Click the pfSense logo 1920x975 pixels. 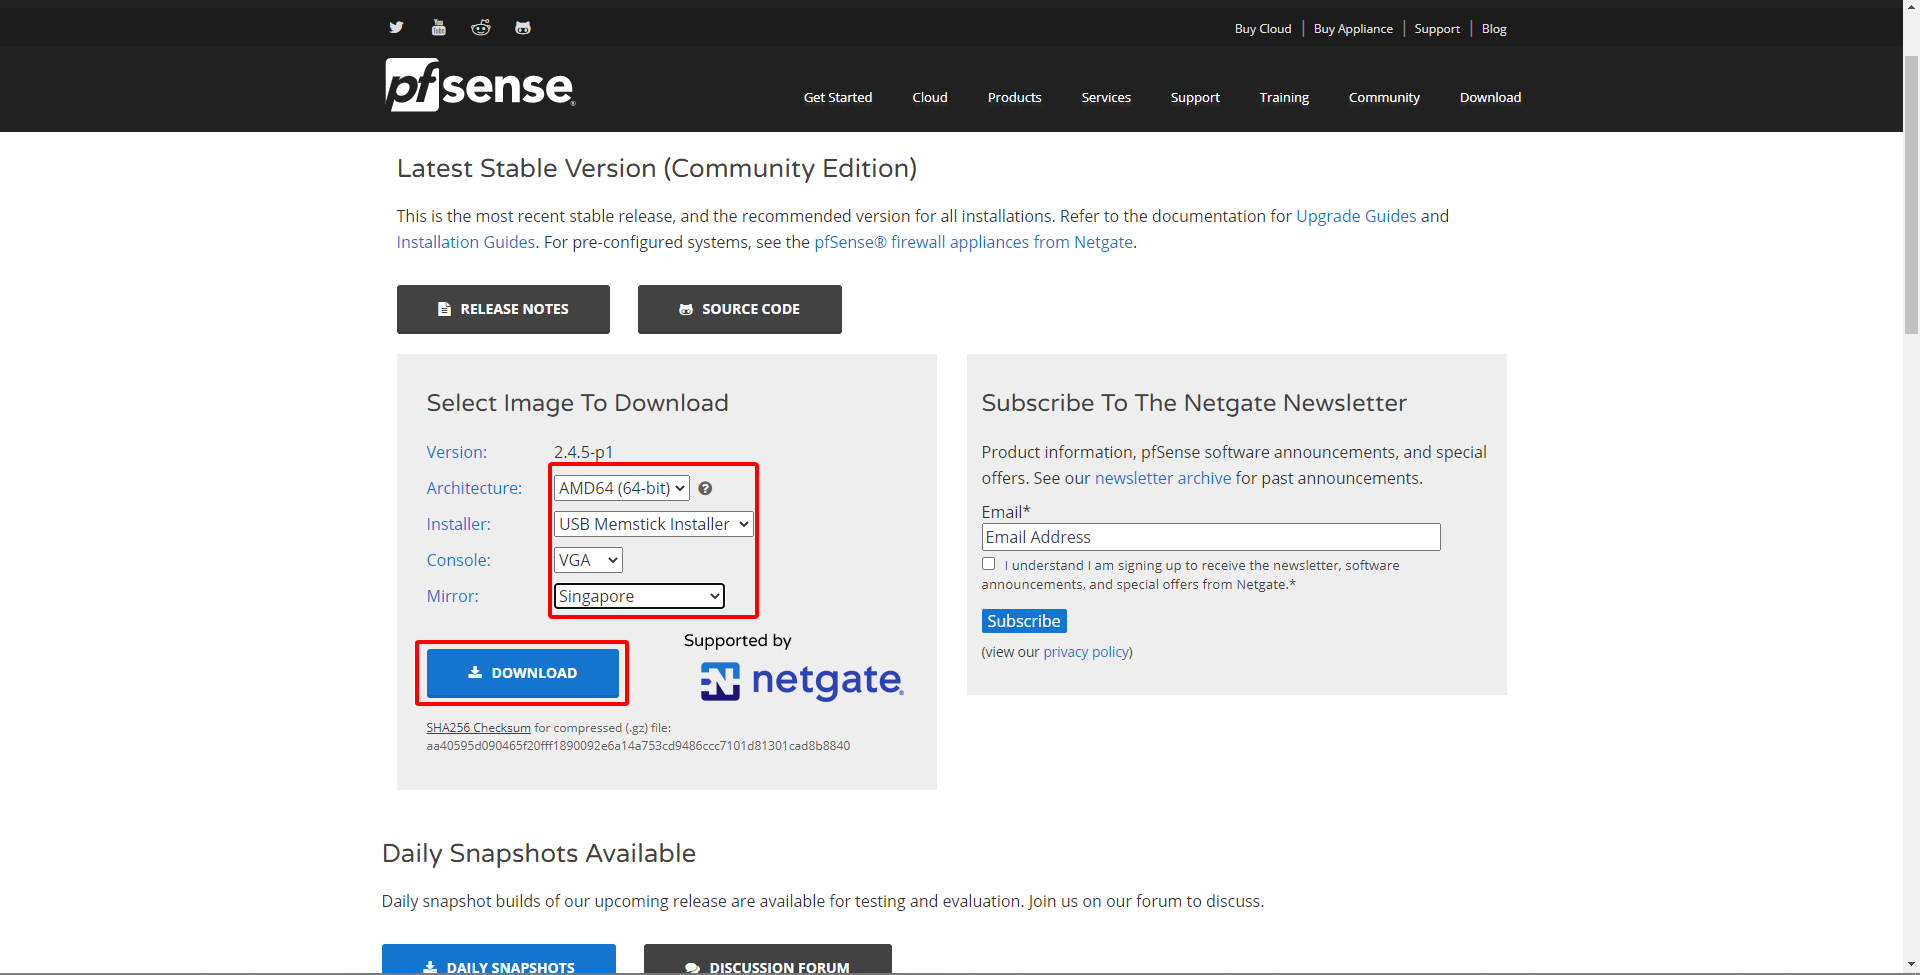point(479,85)
